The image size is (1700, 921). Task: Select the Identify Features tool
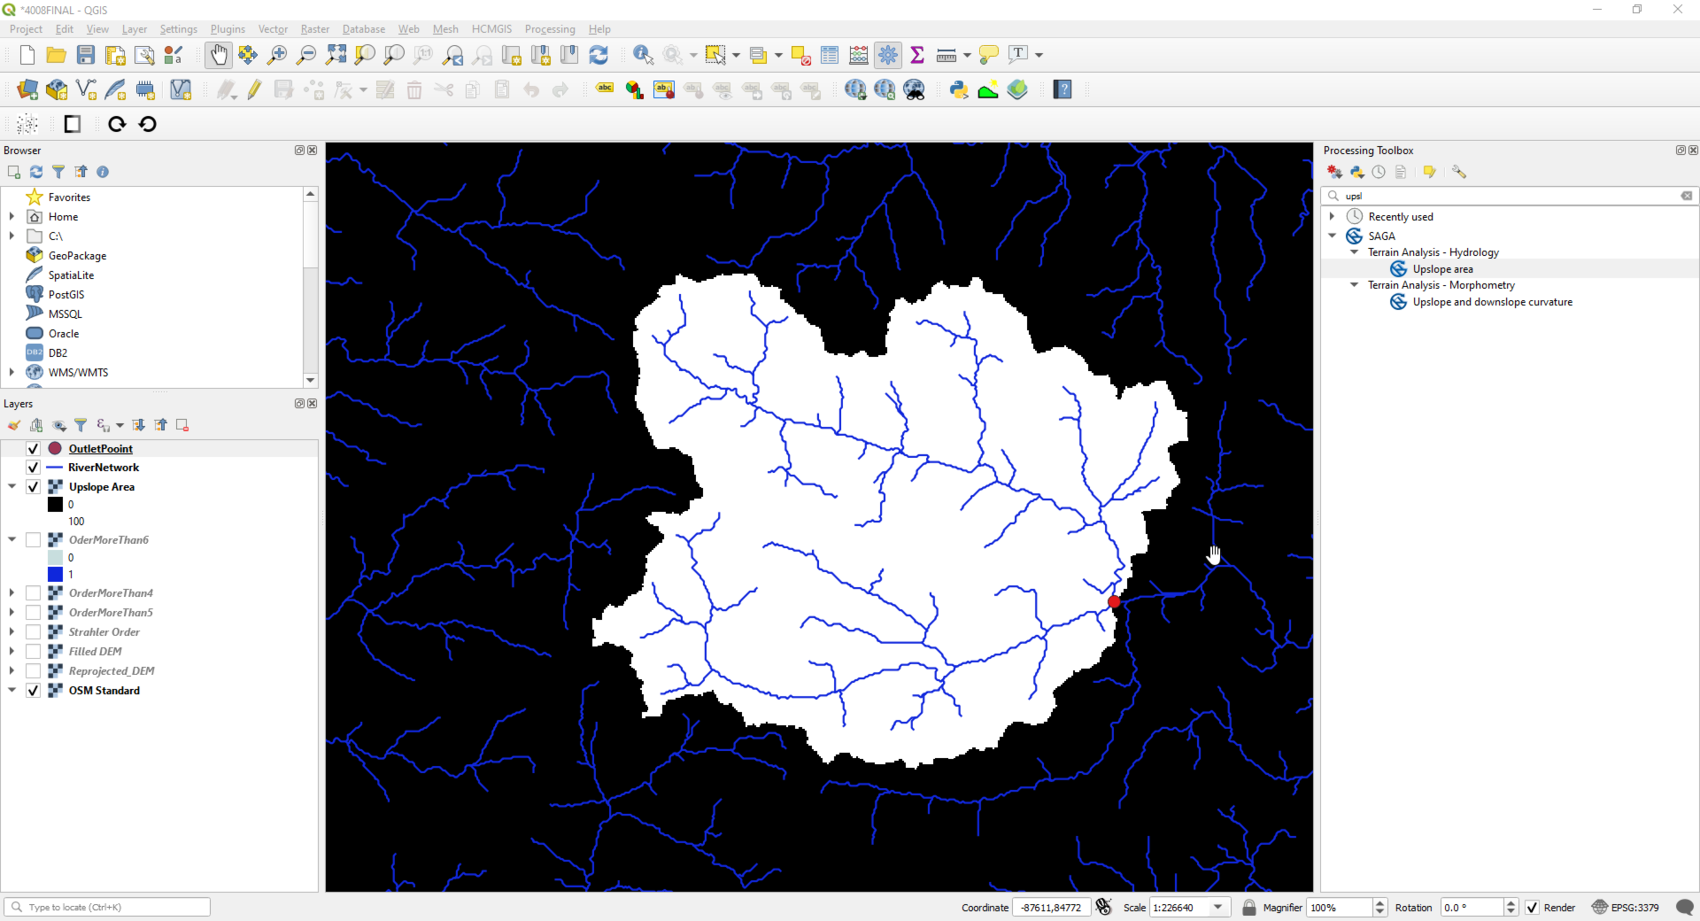pyautogui.click(x=643, y=55)
